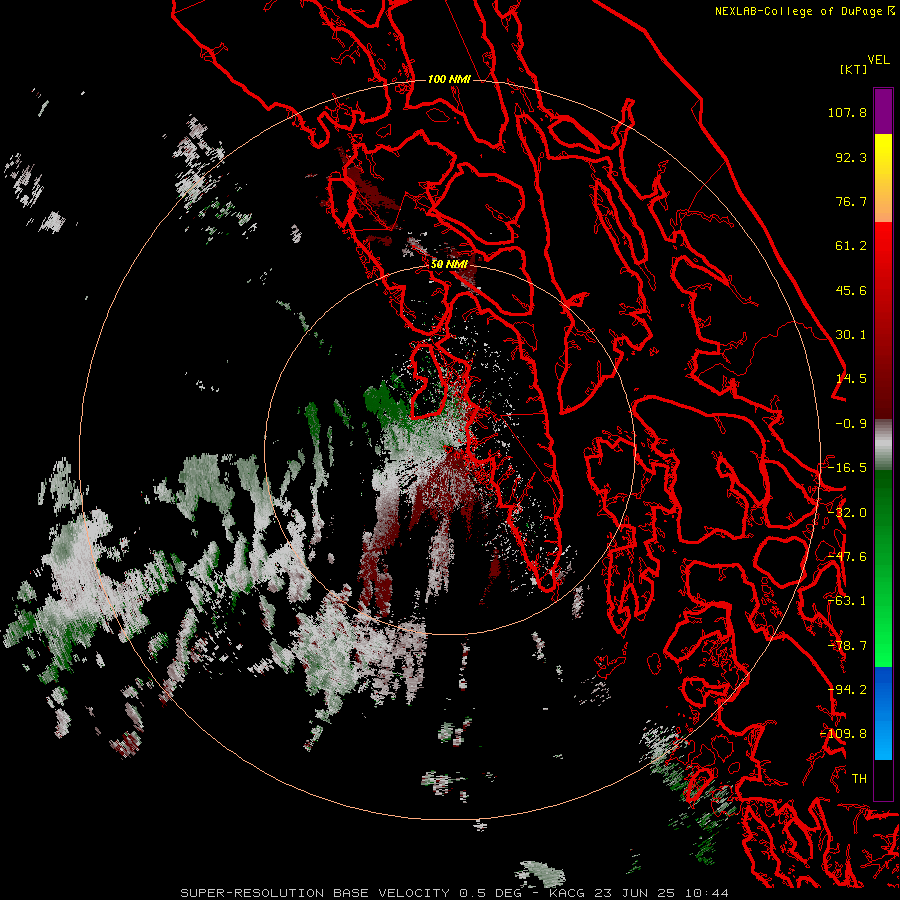Click the -47.6 value on the velocity scale
Viewport: 900px width, 900px height.
[x=847, y=557]
